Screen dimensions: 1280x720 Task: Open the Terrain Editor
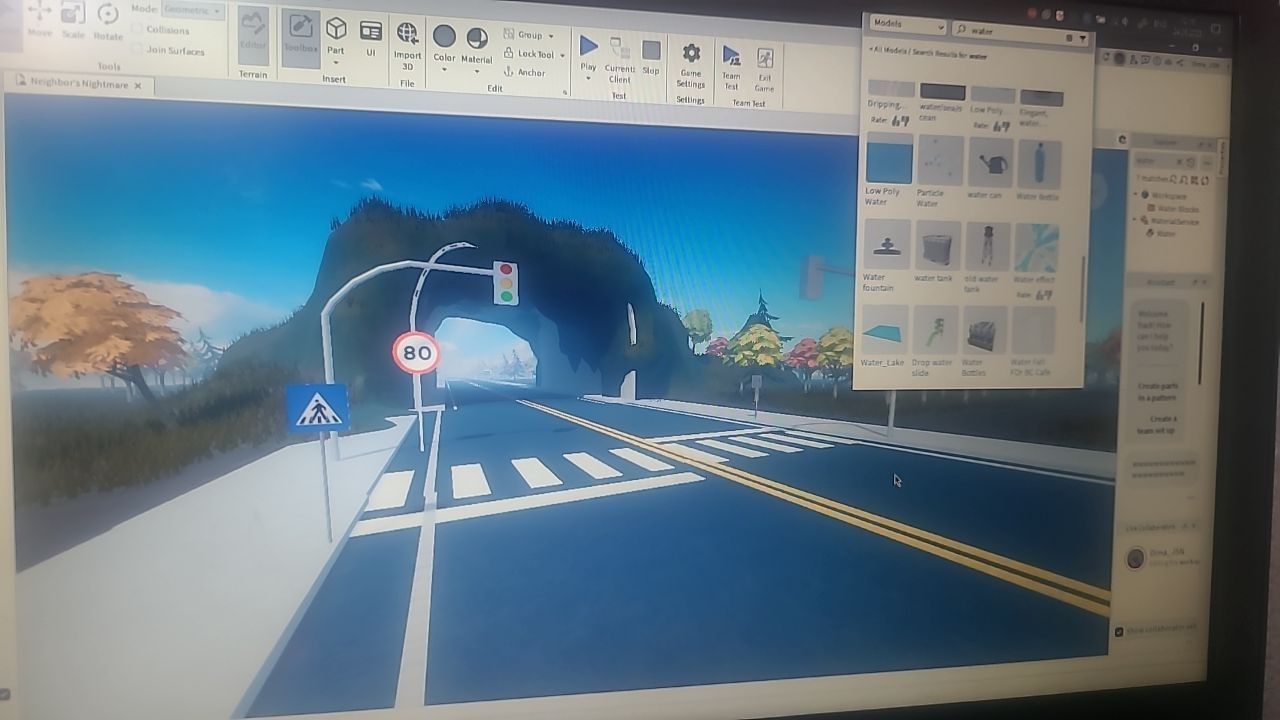[253, 36]
